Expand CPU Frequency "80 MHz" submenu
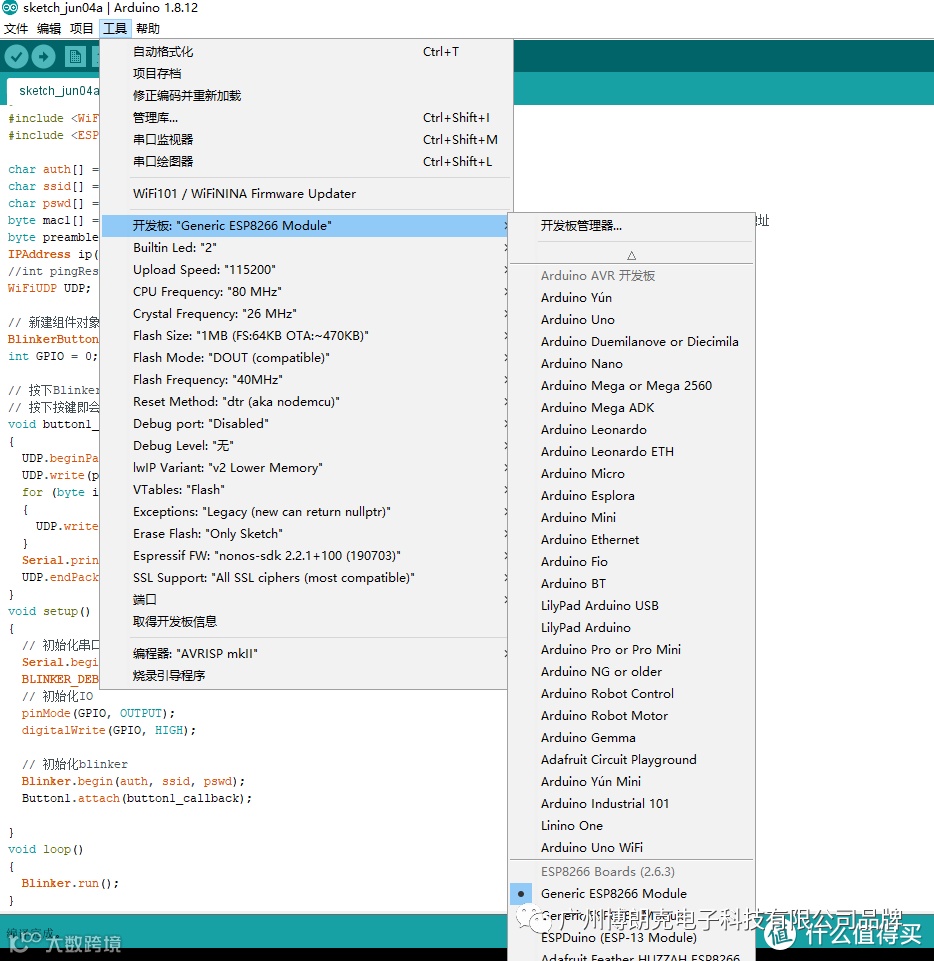 [x=305, y=292]
